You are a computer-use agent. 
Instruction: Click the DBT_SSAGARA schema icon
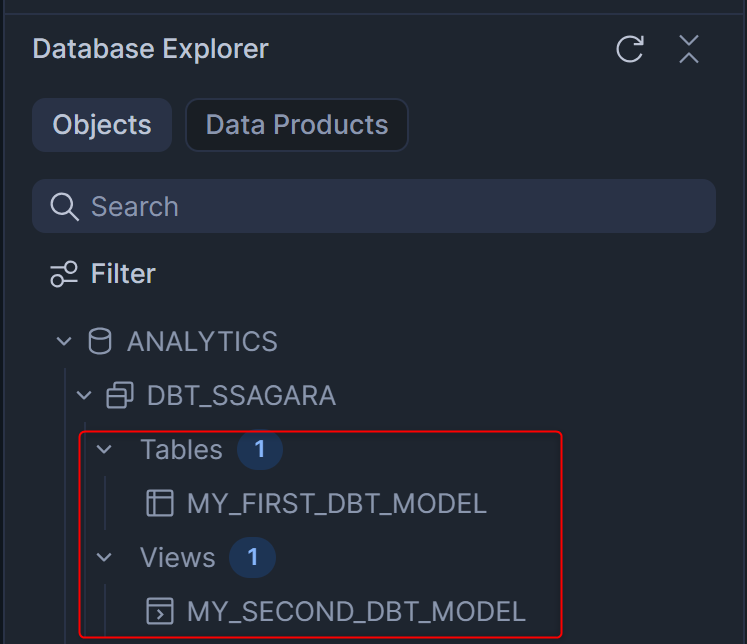point(120,396)
